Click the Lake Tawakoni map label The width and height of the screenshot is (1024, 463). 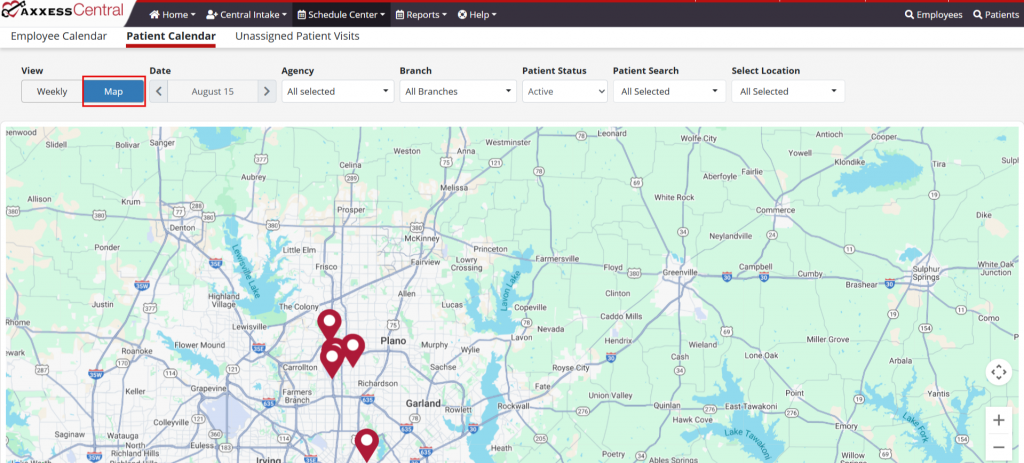(747, 443)
